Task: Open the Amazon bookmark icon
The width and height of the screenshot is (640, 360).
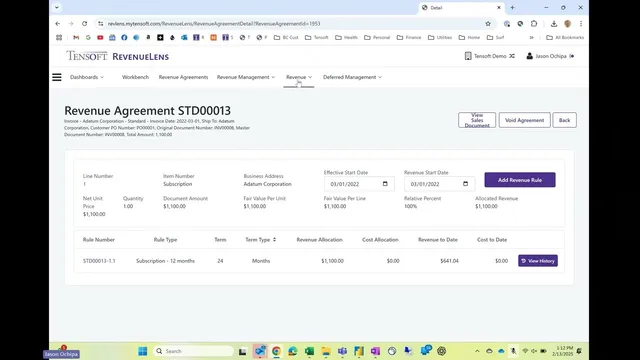Action: (x=148, y=37)
